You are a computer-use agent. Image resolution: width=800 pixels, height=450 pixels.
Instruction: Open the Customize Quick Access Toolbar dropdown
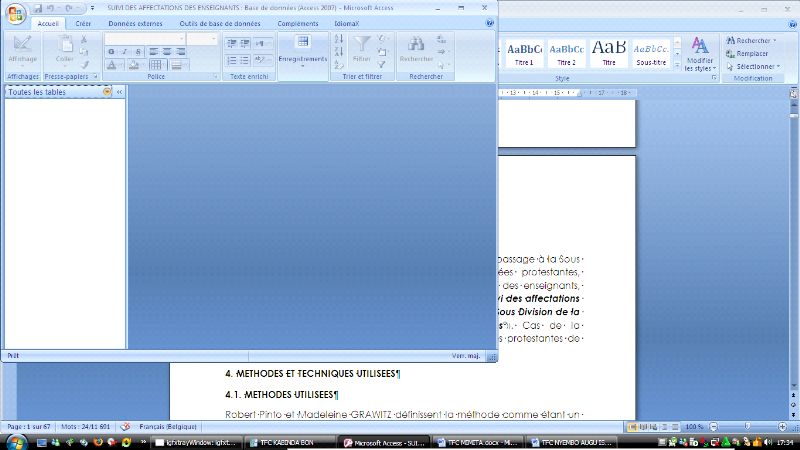coord(92,8)
